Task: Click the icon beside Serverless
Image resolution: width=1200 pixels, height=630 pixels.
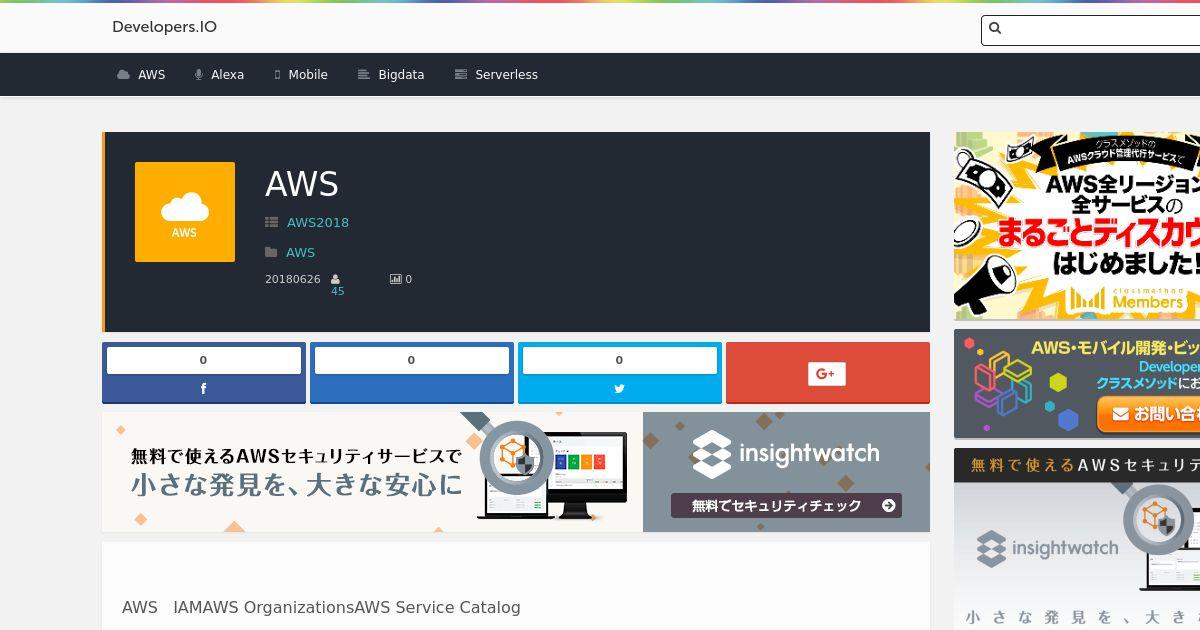Action: pyautogui.click(x=461, y=75)
